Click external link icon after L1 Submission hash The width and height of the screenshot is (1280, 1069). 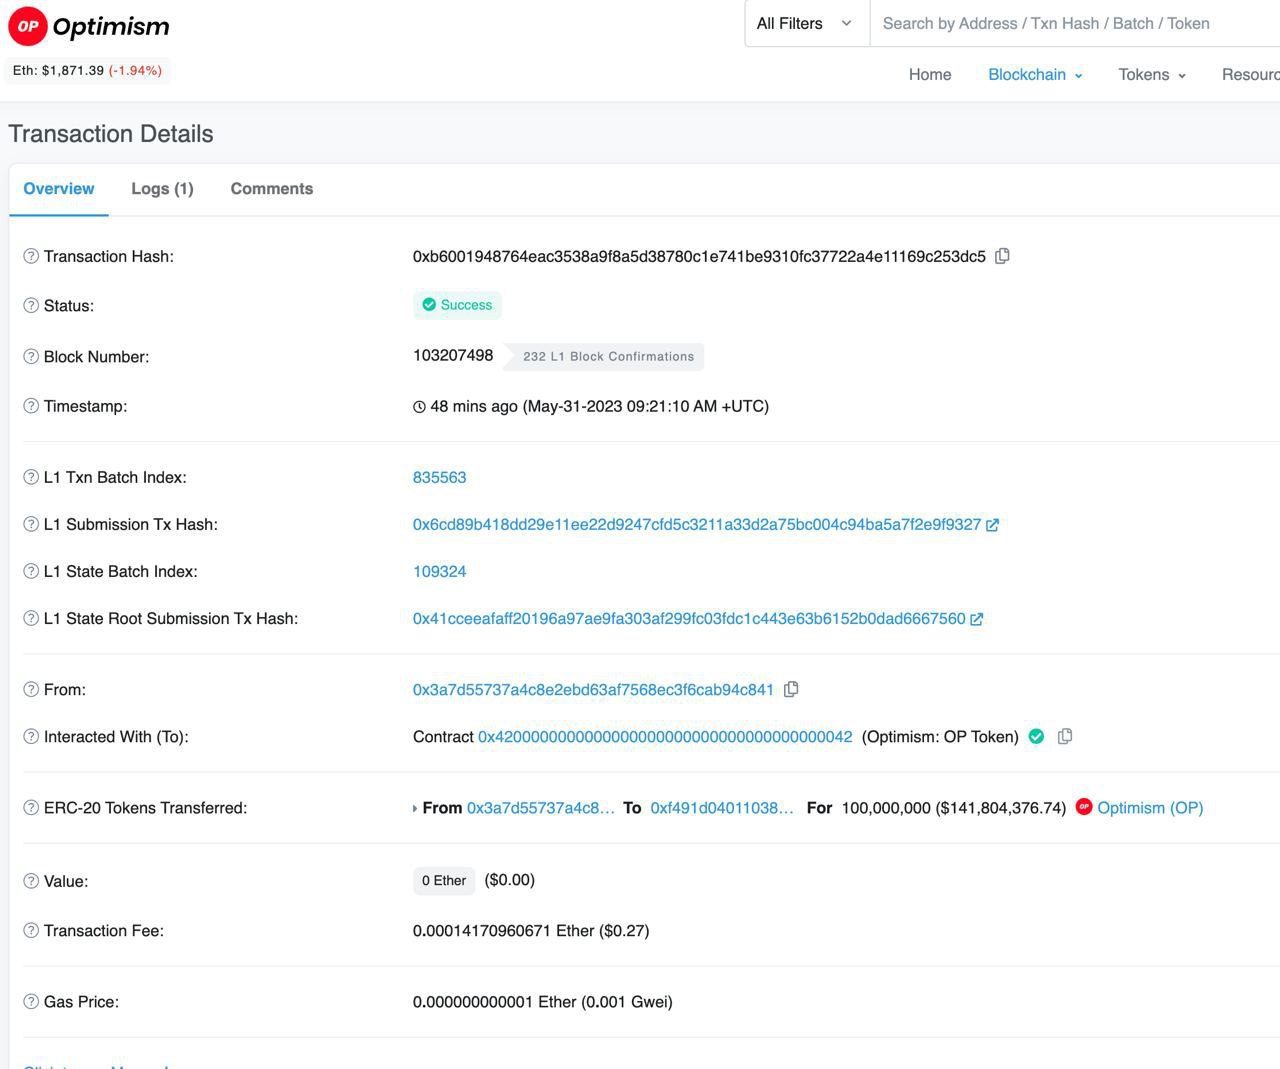tap(992, 524)
